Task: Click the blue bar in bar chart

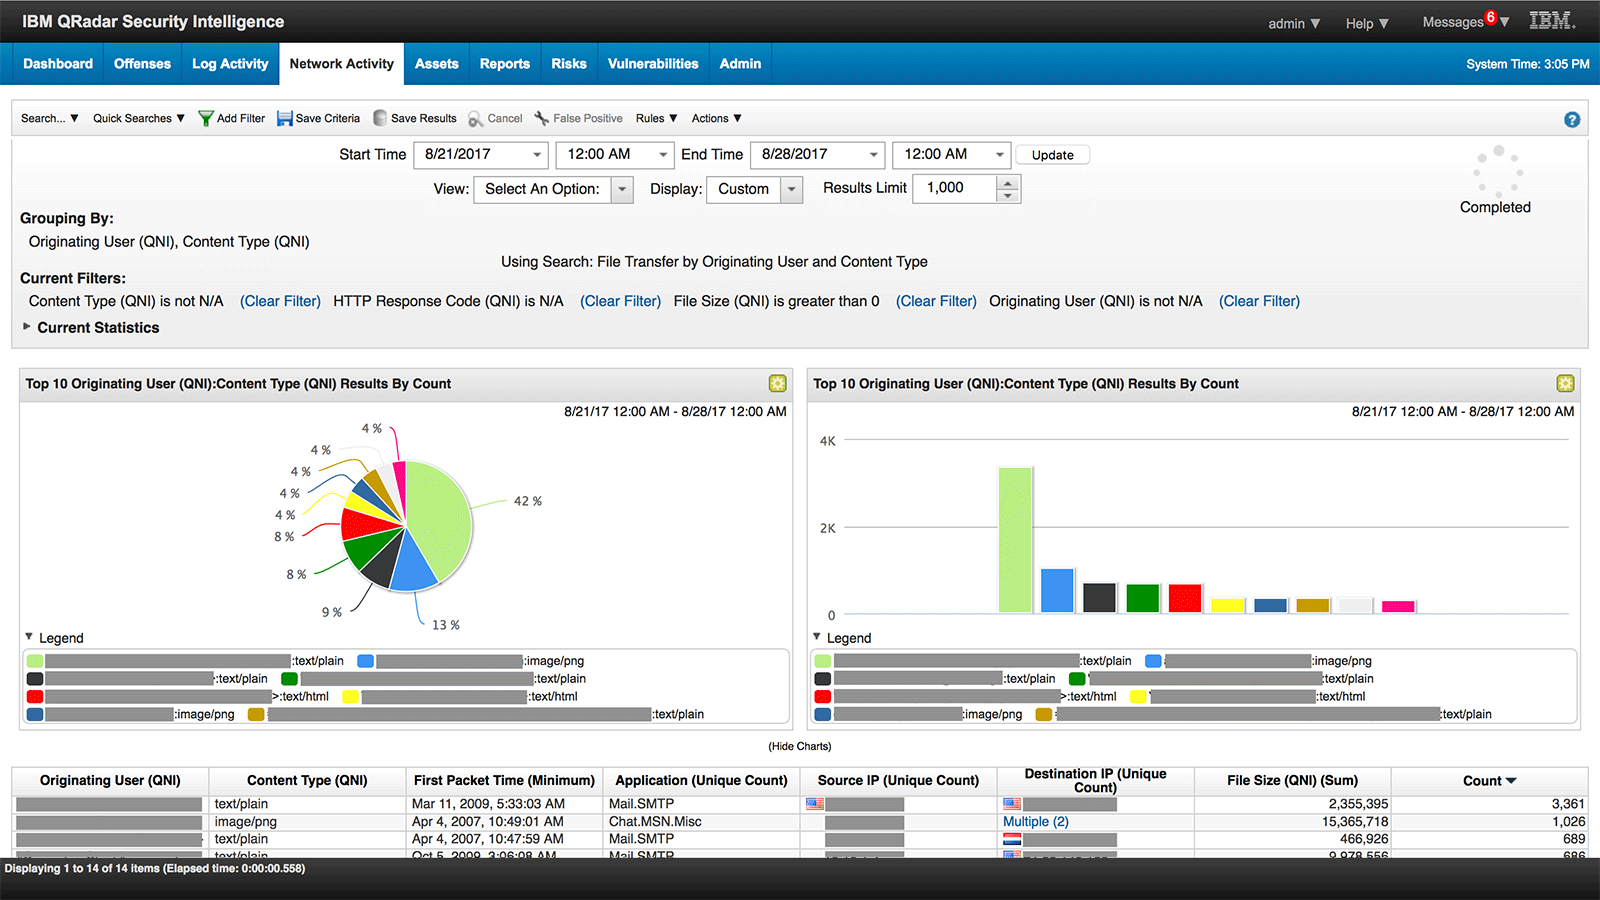Action: 1057,591
